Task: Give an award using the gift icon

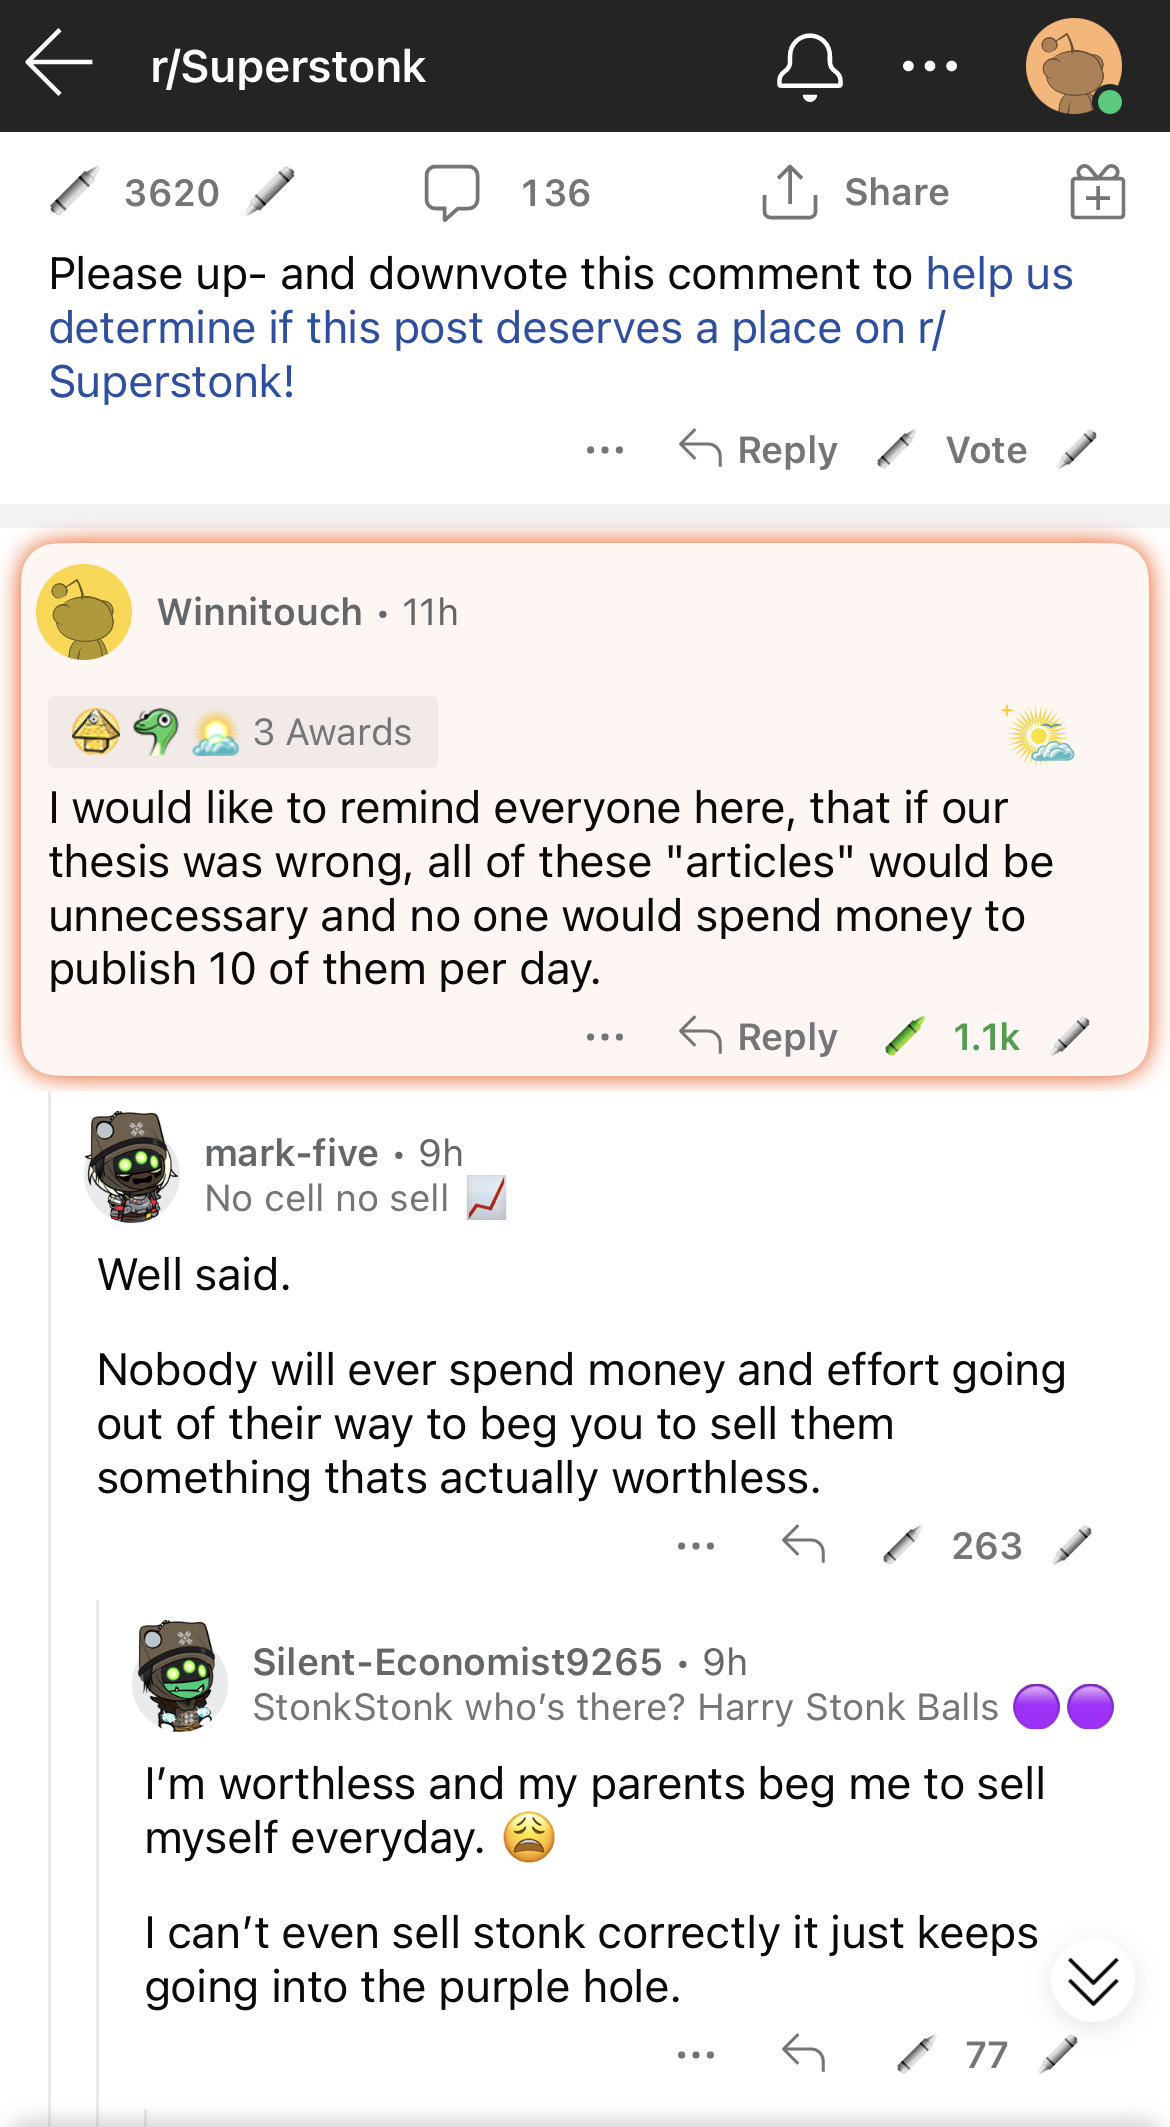Action: coord(1097,192)
